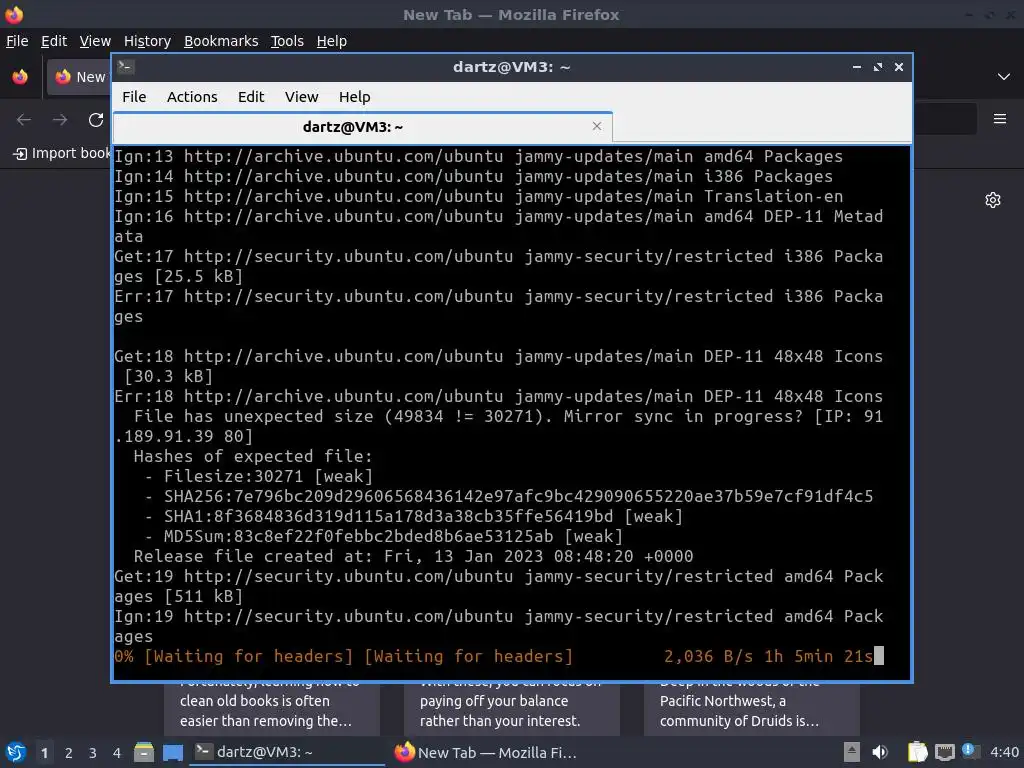Open the Pacific Northwest Druids story card

[x=752, y=709]
